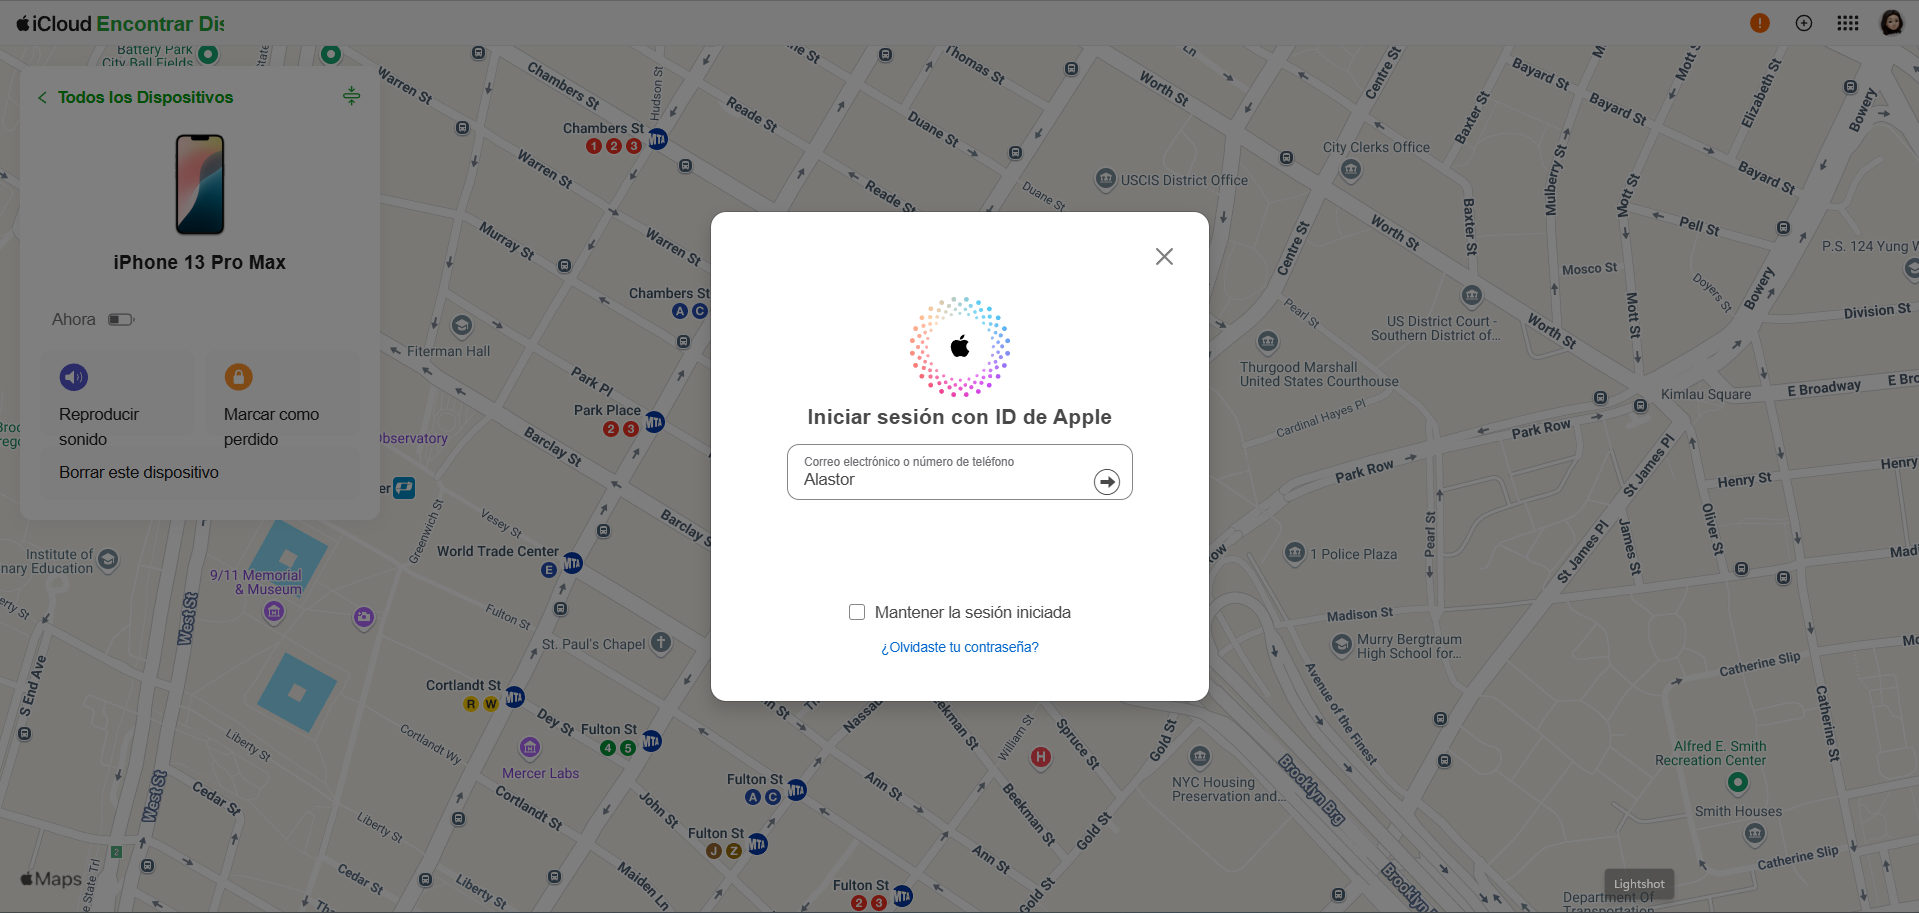The width and height of the screenshot is (1919, 913).
Task: Enable Mantener la sesión iniciada checkbox
Action: pos(857,612)
